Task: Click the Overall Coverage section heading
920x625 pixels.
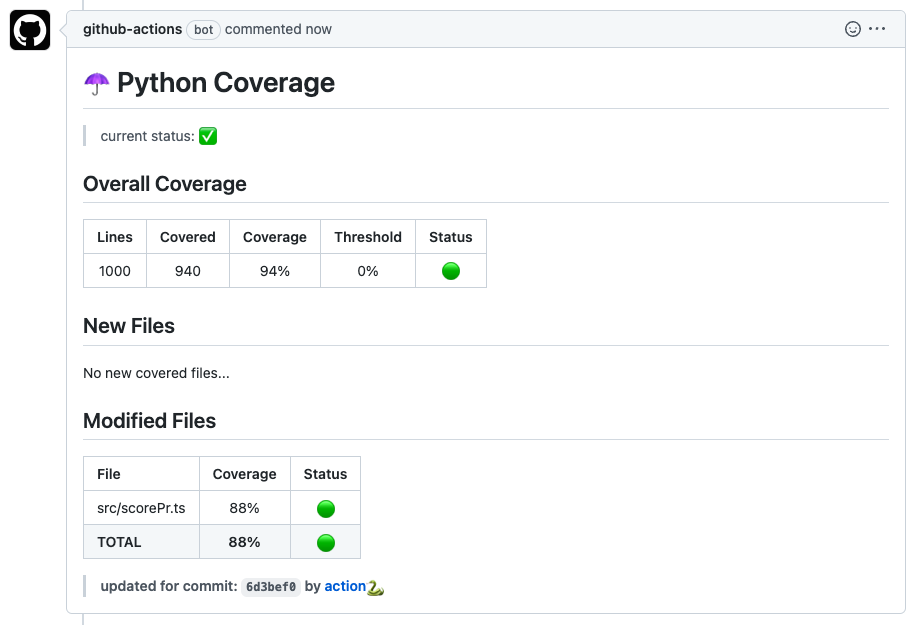Action: pyautogui.click(x=165, y=184)
